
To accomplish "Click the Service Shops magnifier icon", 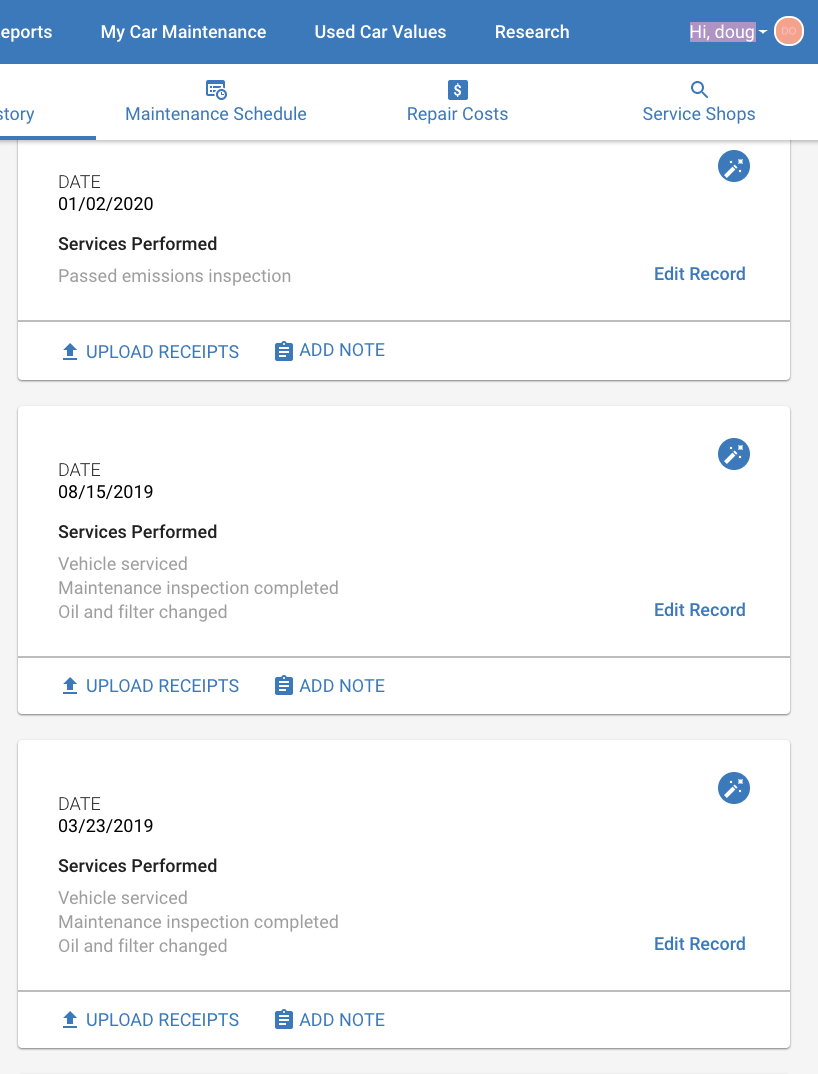I will (x=699, y=90).
